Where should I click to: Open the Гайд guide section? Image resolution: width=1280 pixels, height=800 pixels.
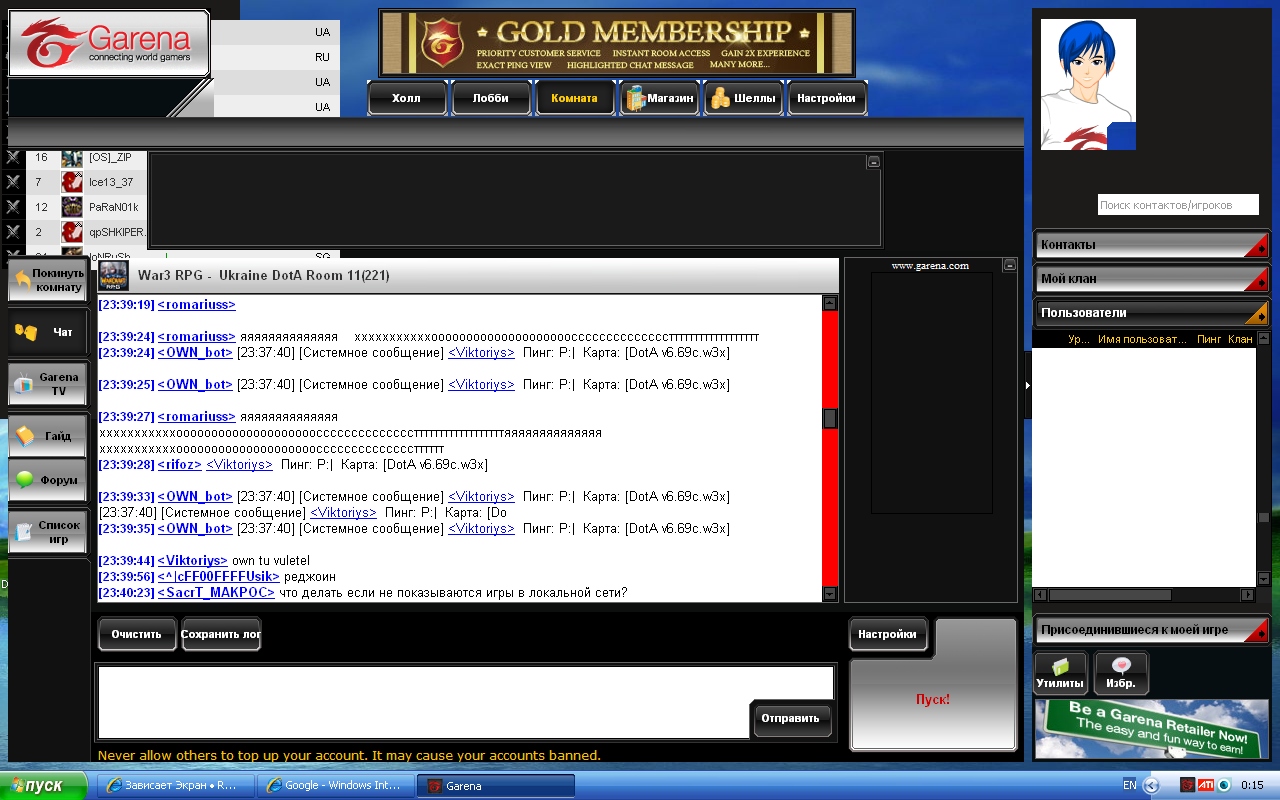click(48, 436)
